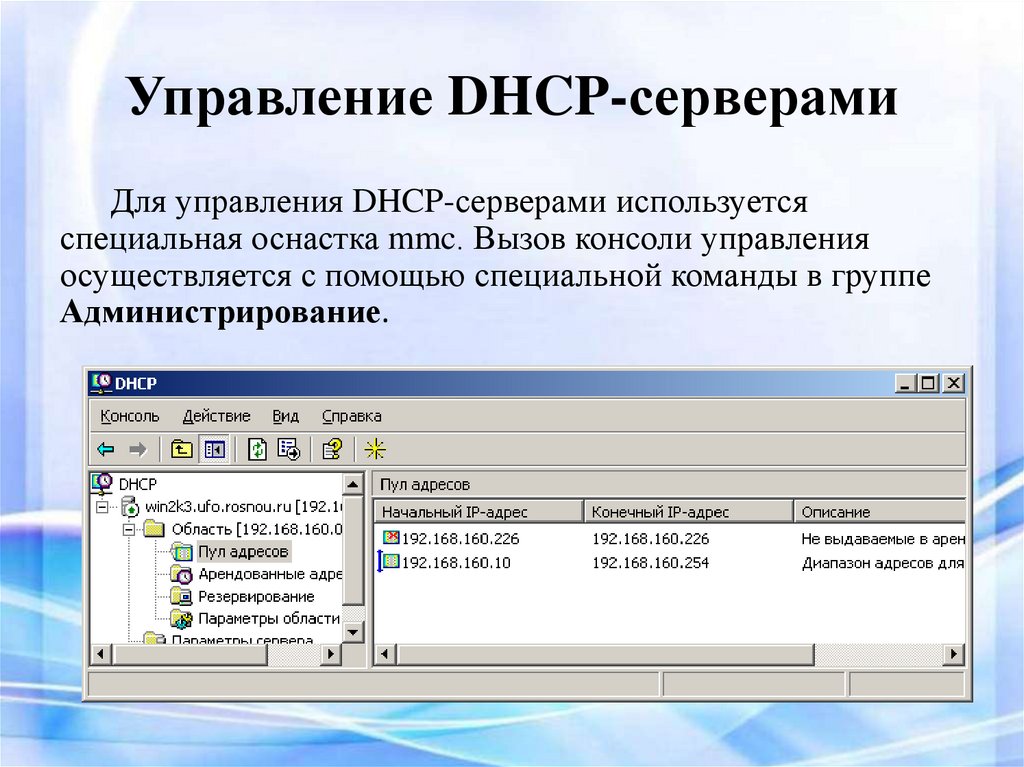The height and width of the screenshot is (767, 1024).
Task: Click start address 192.168.160.10
Action: (x=456, y=563)
